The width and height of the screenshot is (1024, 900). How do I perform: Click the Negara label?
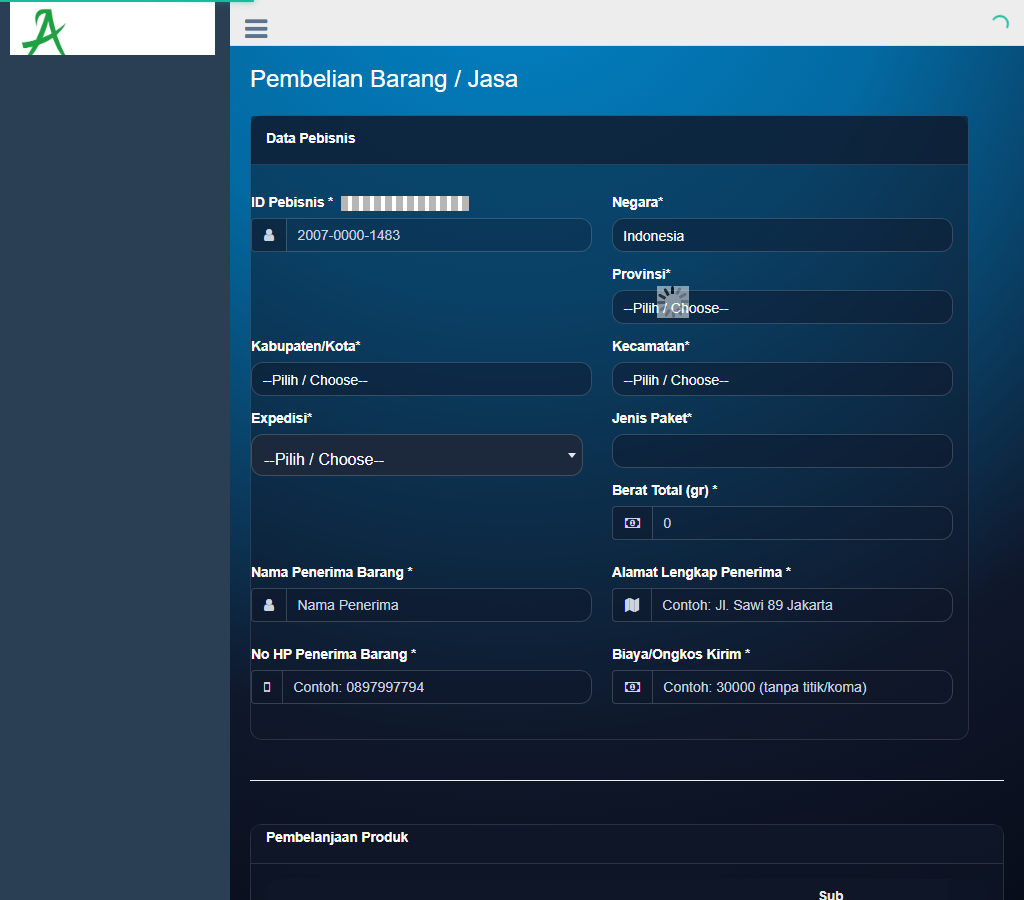coord(637,202)
